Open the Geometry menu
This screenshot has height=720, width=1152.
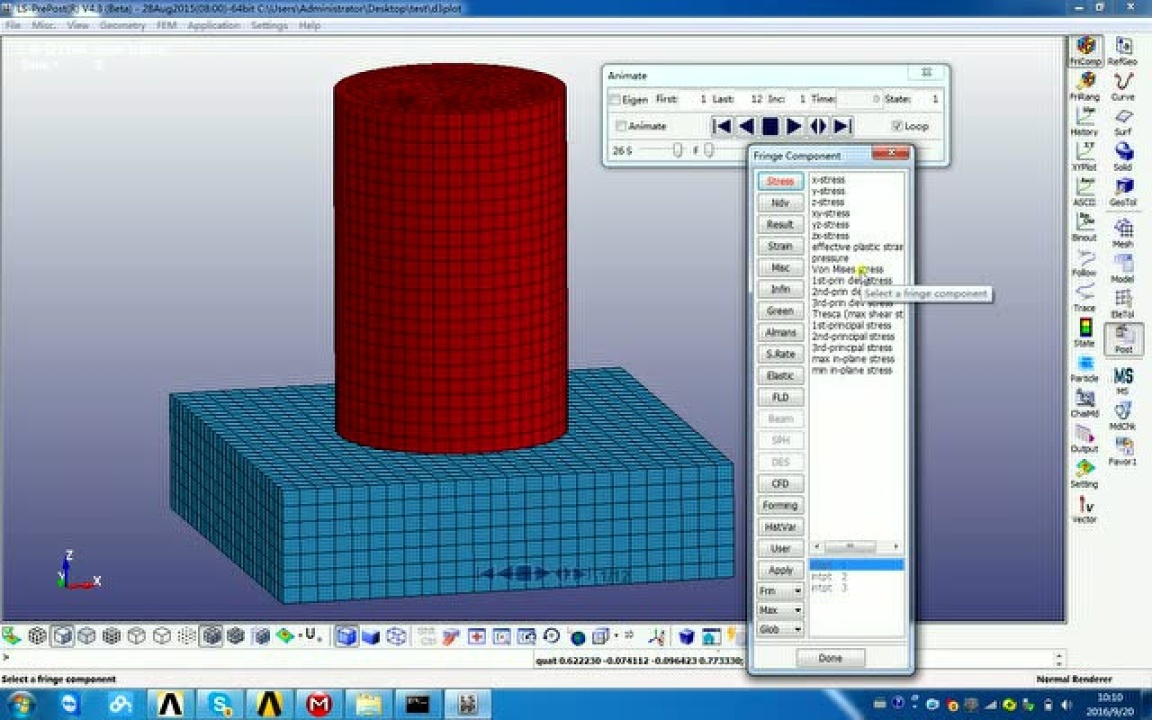[x=122, y=25]
